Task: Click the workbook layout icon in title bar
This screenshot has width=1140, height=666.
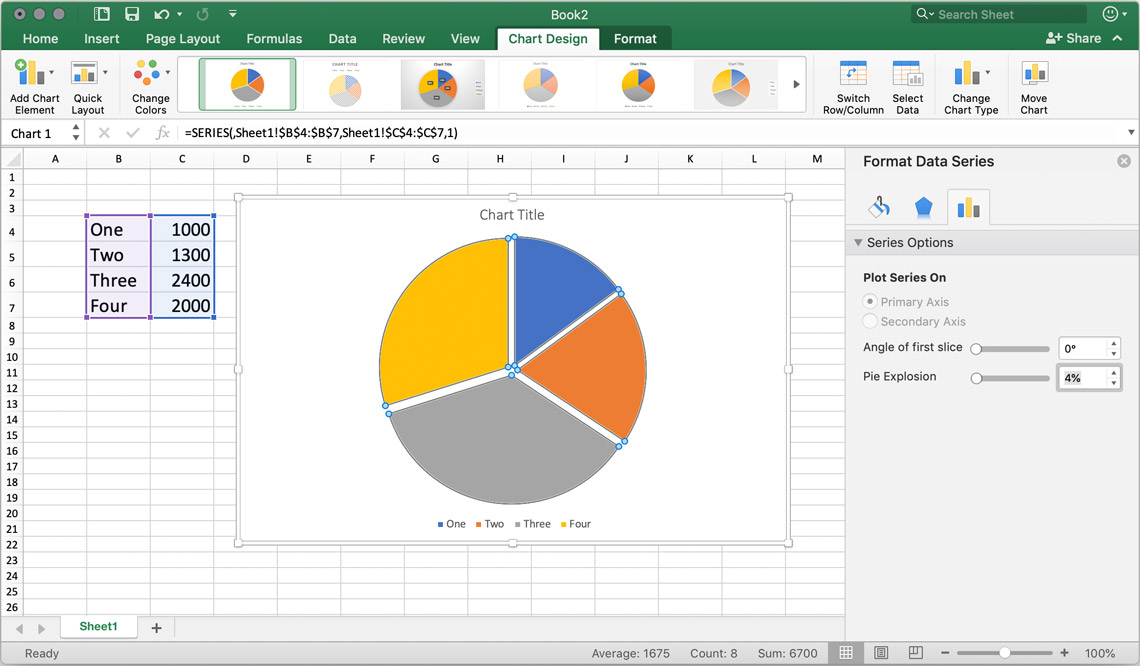Action: pos(102,14)
